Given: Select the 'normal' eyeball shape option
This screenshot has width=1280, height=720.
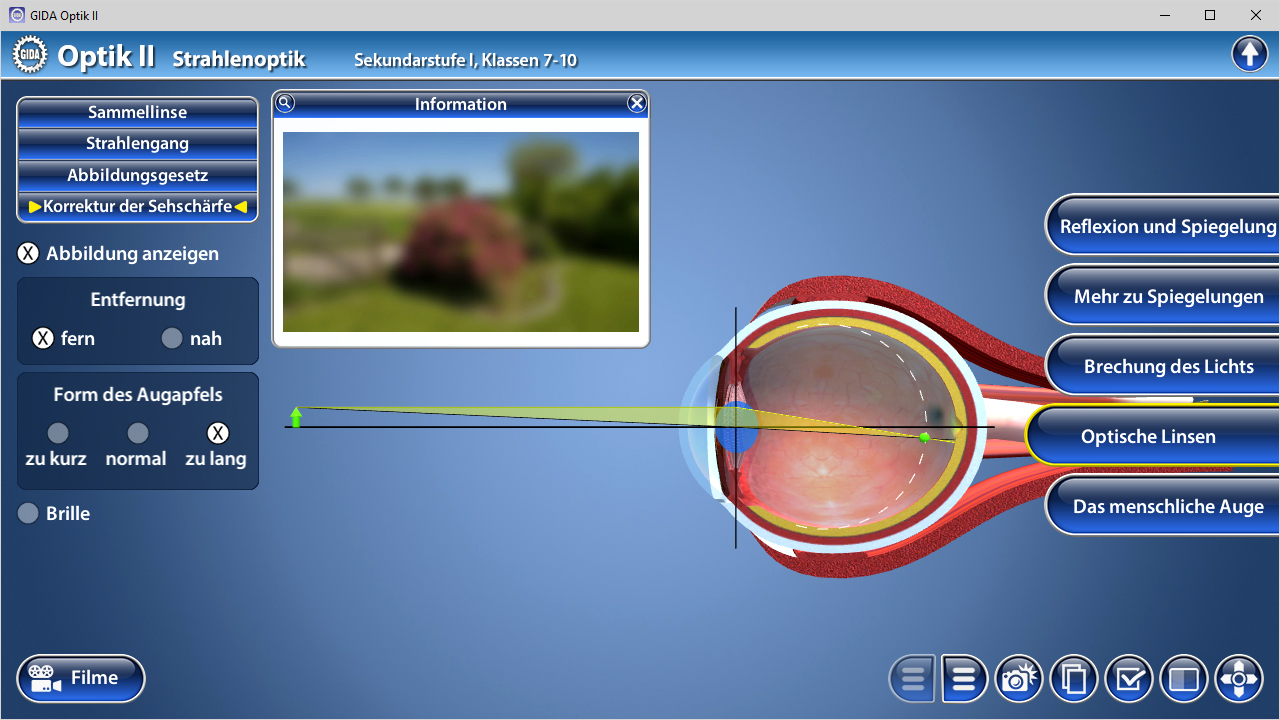Looking at the screenshot, I should click(138, 433).
